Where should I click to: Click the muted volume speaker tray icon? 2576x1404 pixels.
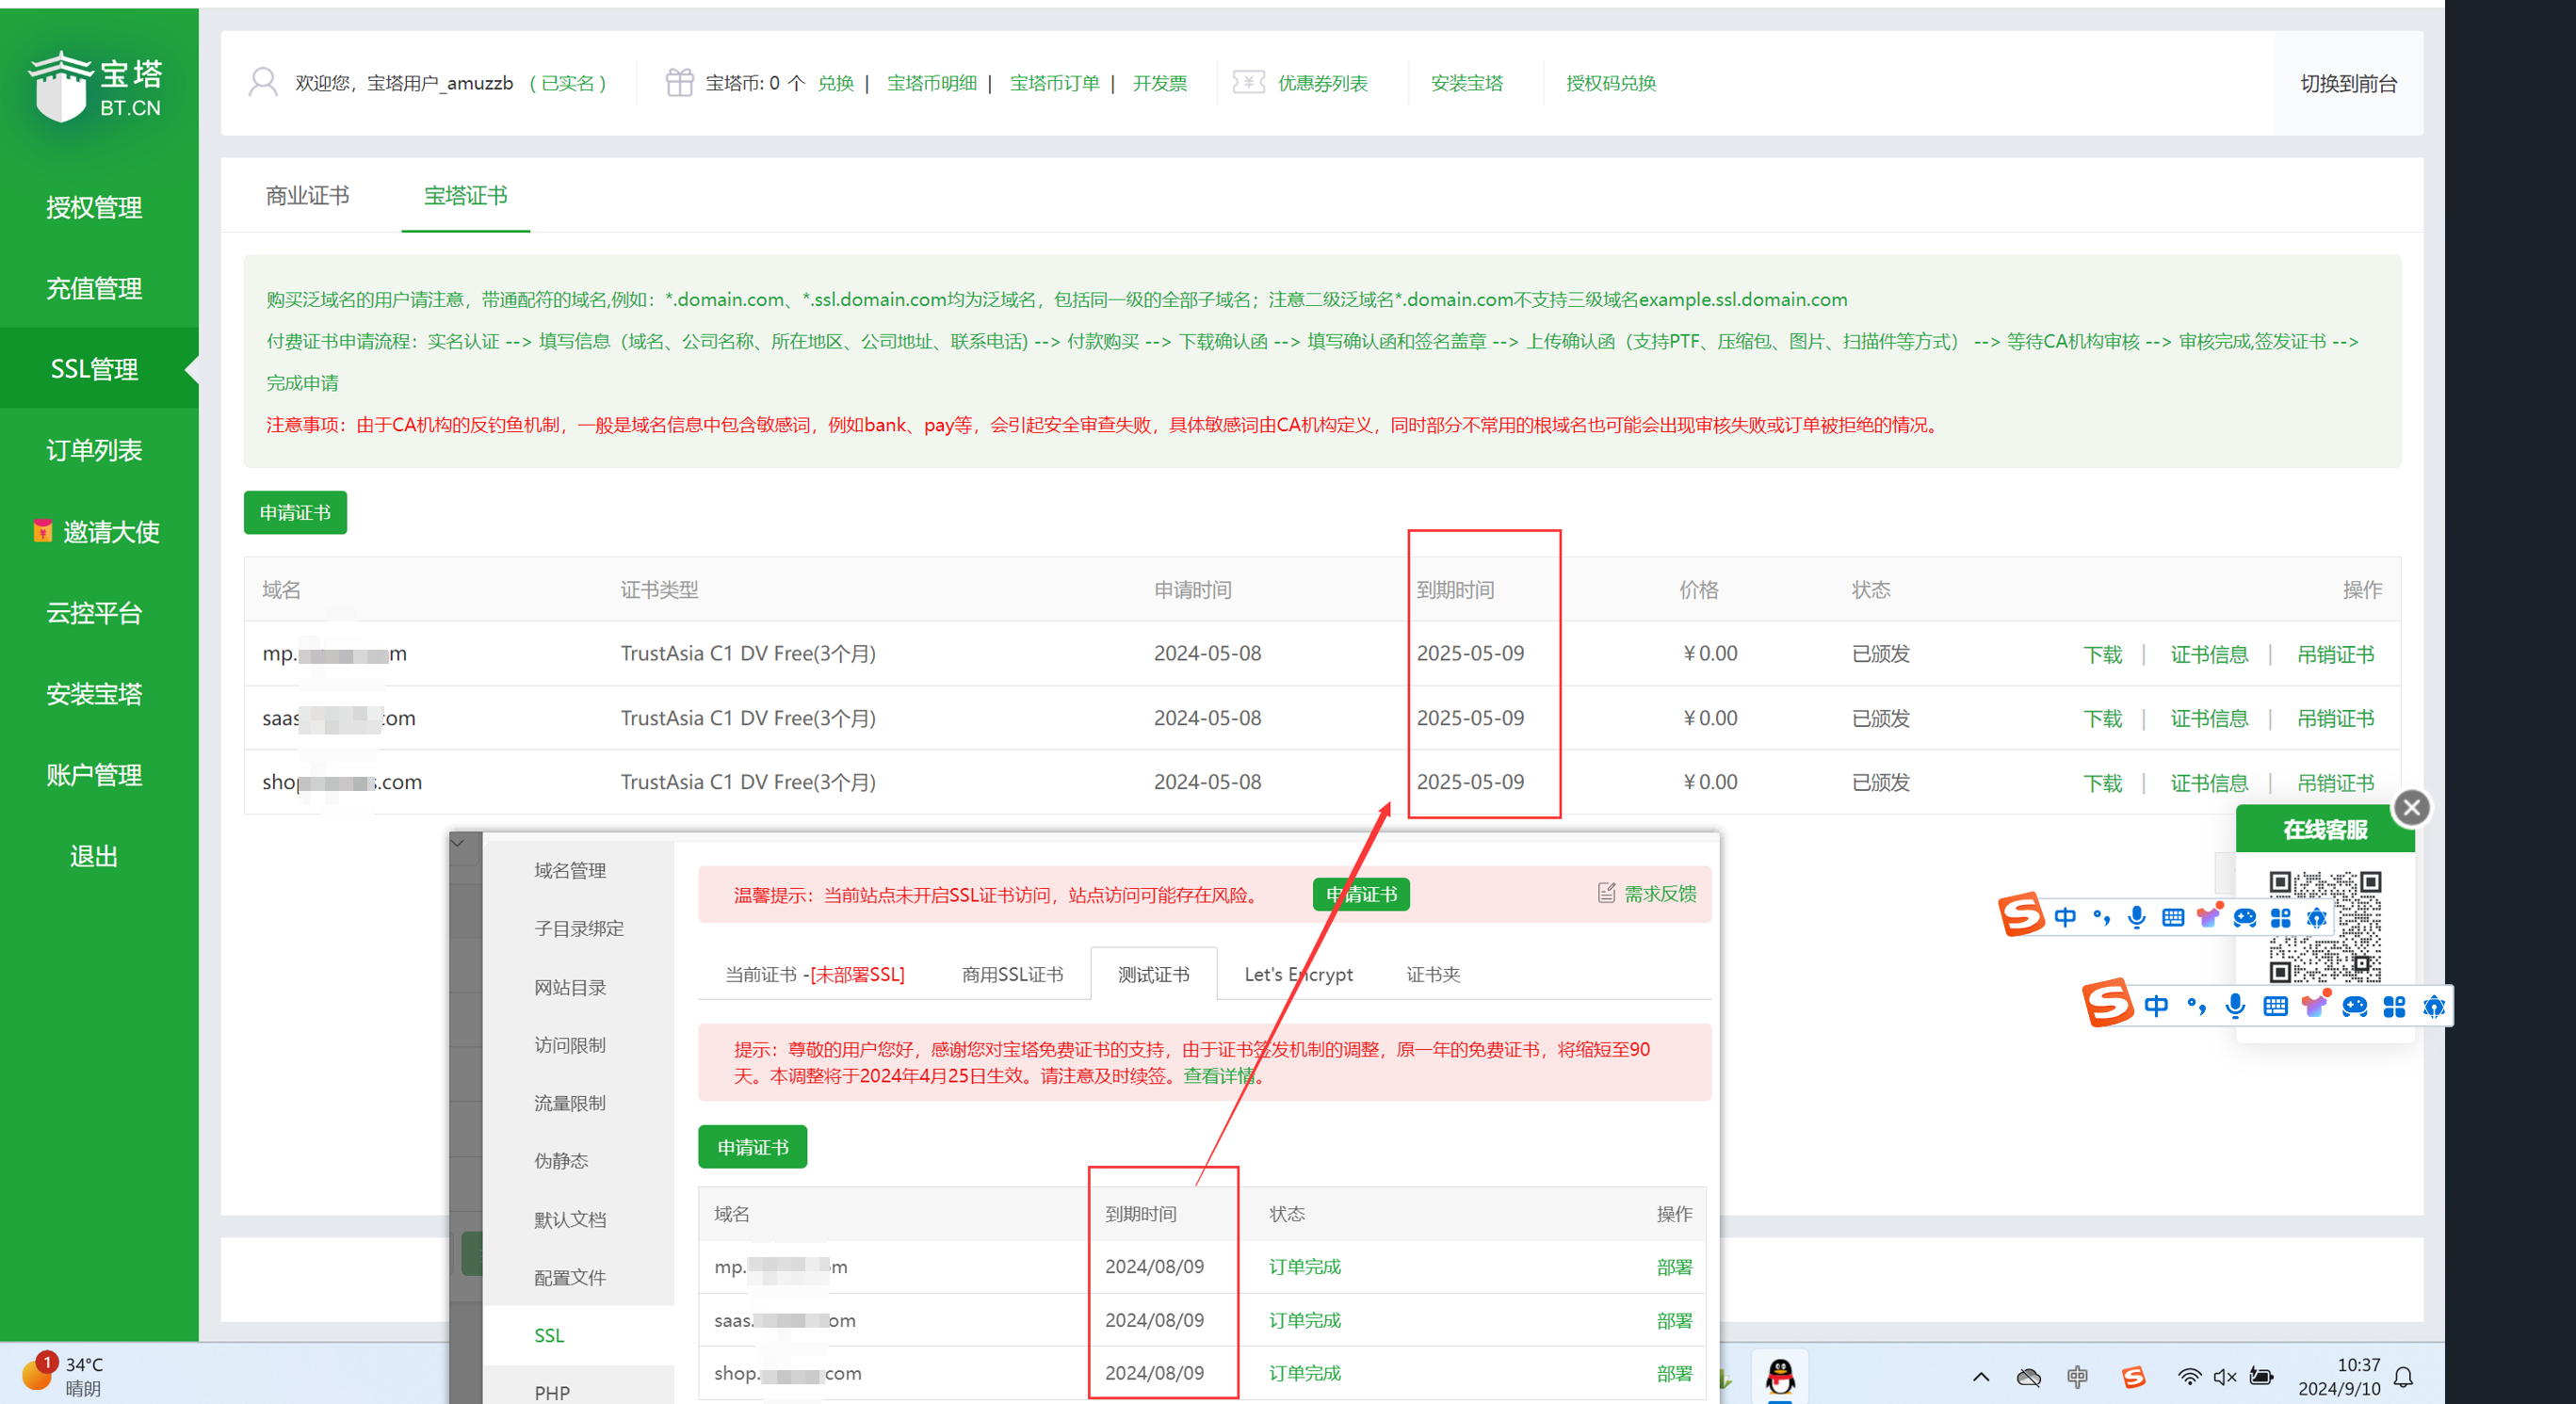2224,1377
